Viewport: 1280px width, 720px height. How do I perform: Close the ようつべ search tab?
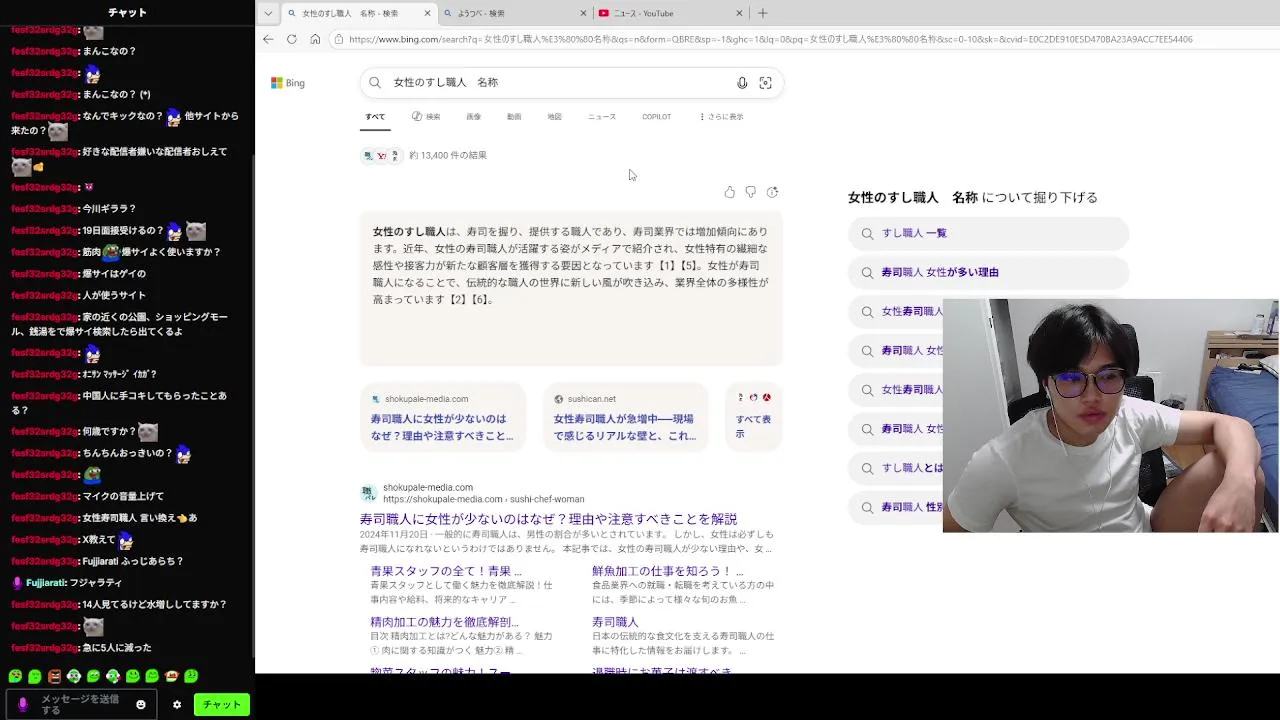[x=583, y=13]
